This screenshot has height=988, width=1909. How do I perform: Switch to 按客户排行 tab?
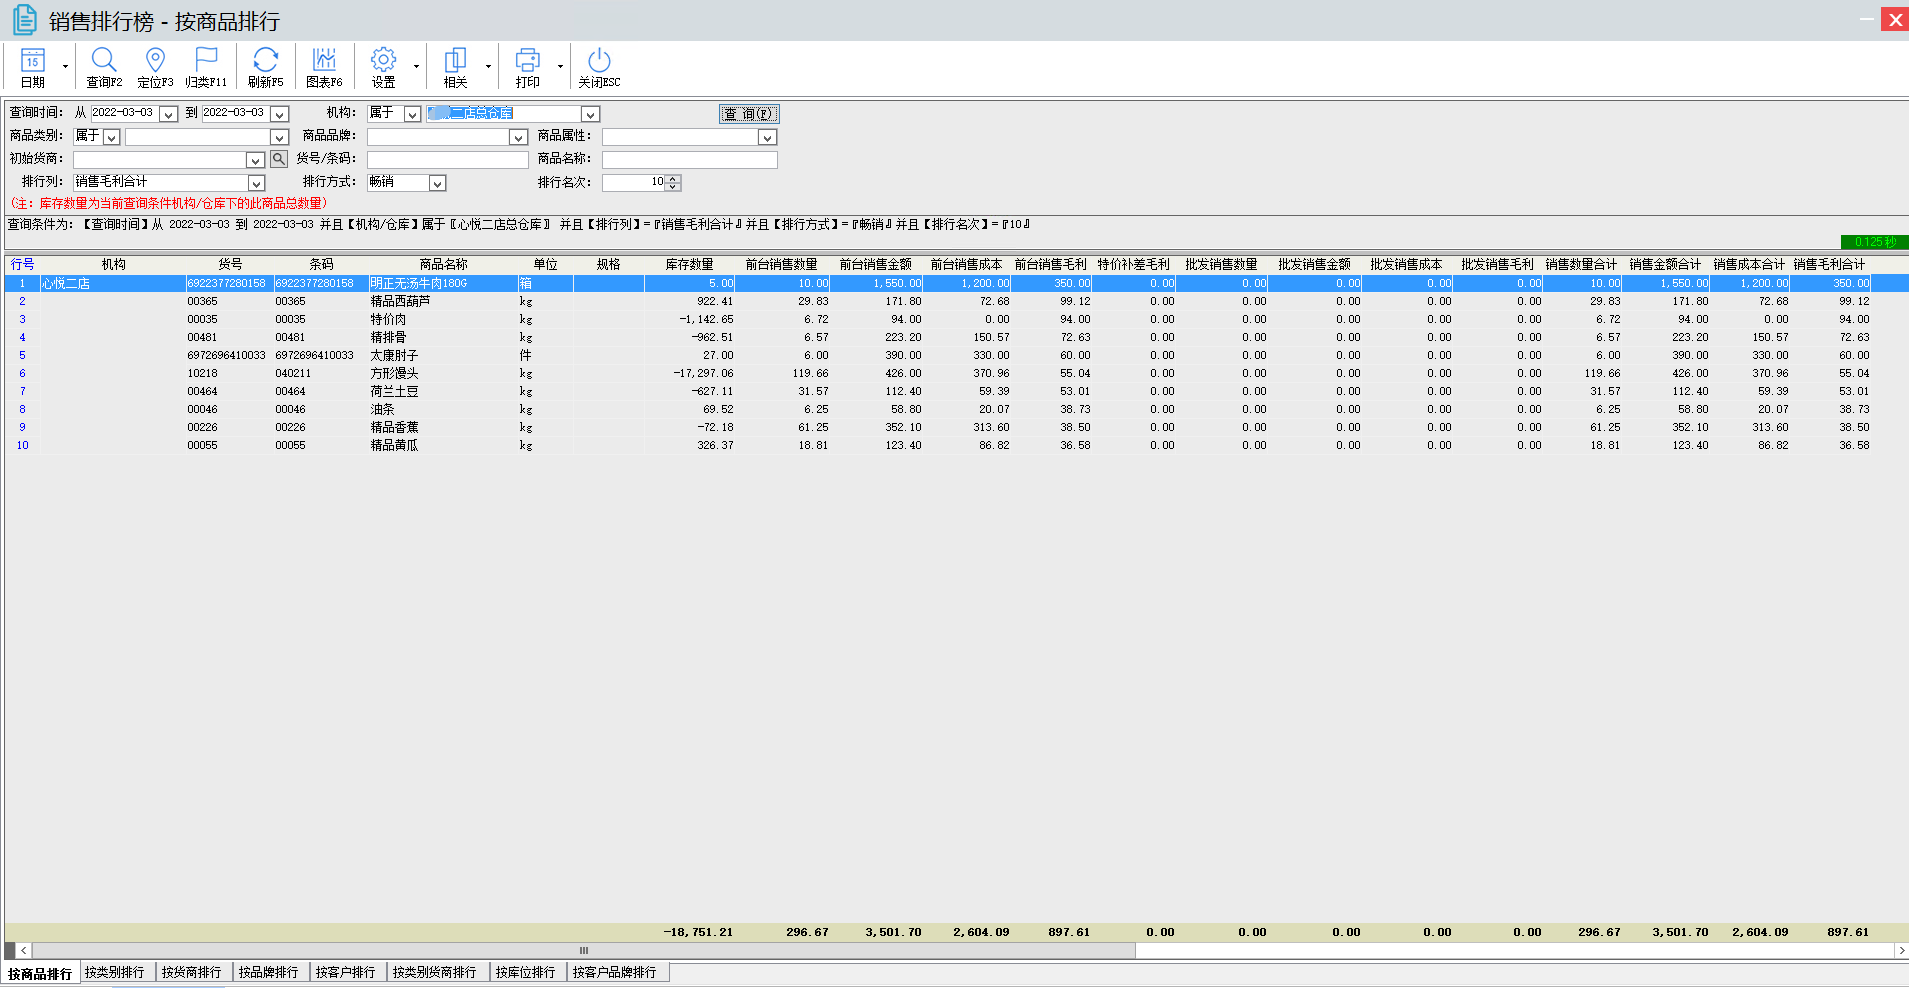point(345,972)
